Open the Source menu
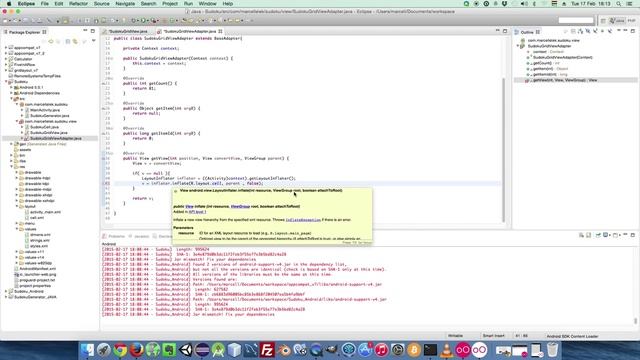640x360 pixels. 102,4
